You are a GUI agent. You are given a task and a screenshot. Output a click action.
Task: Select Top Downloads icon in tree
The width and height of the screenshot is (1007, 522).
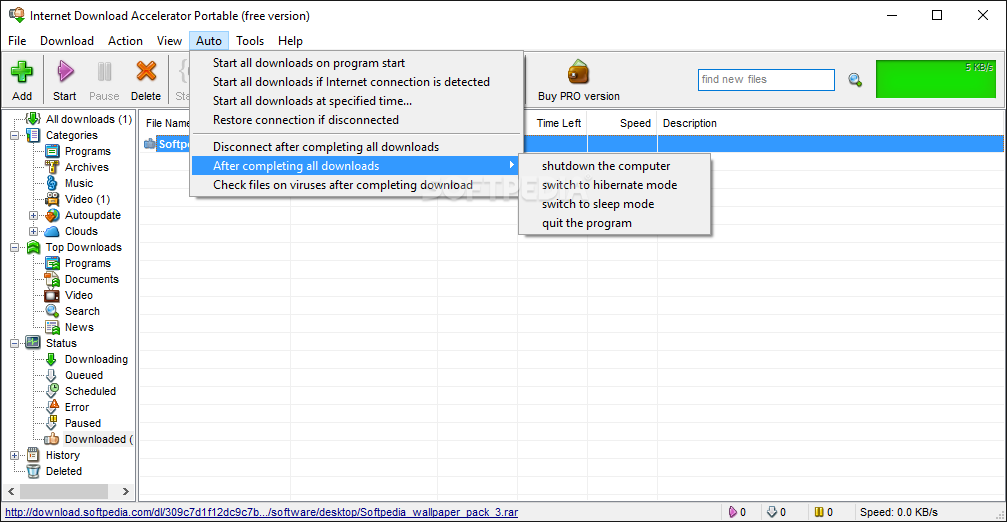pyautogui.click(x=33, y=247)
